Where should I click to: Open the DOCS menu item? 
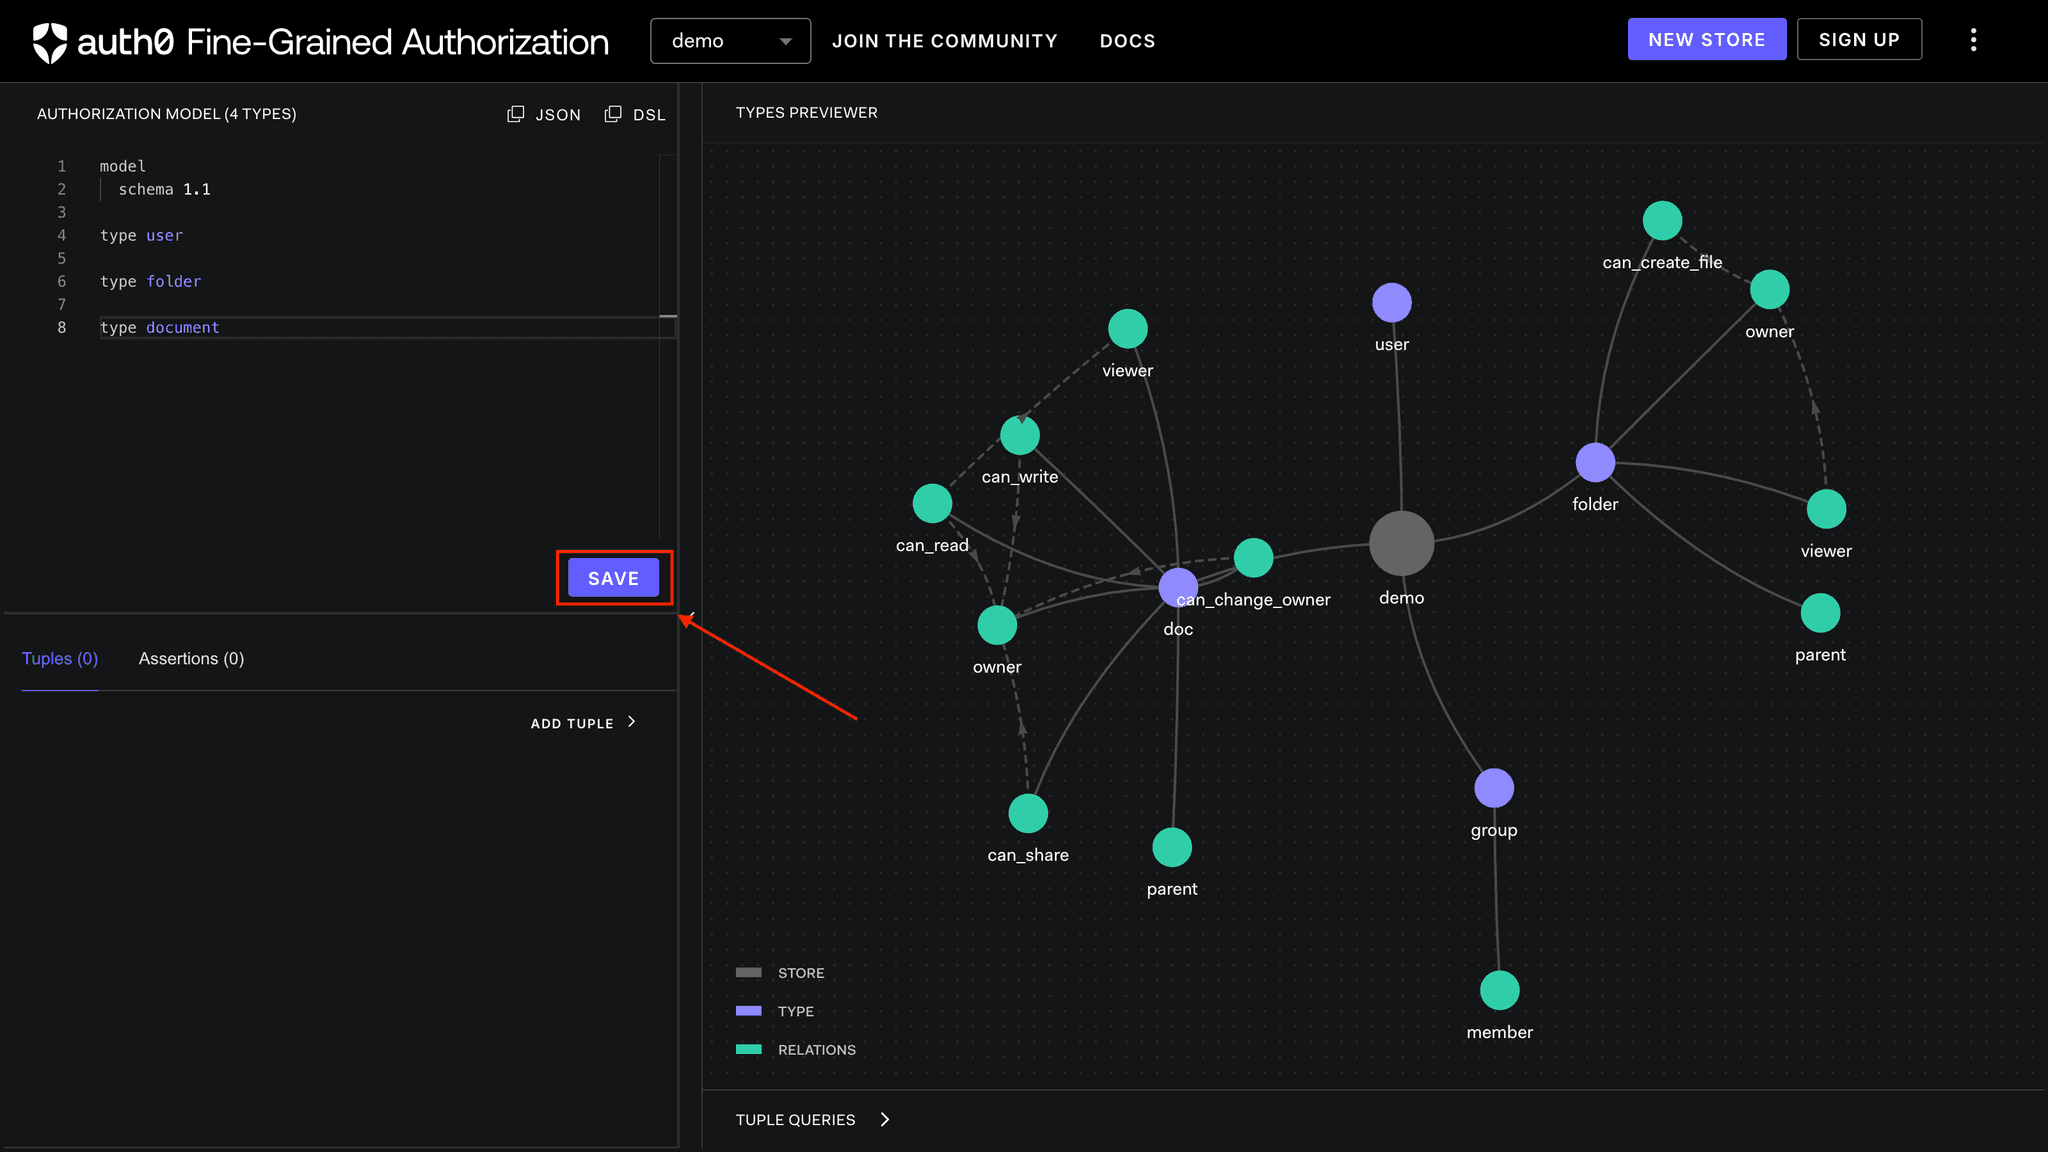[1127, 41]
